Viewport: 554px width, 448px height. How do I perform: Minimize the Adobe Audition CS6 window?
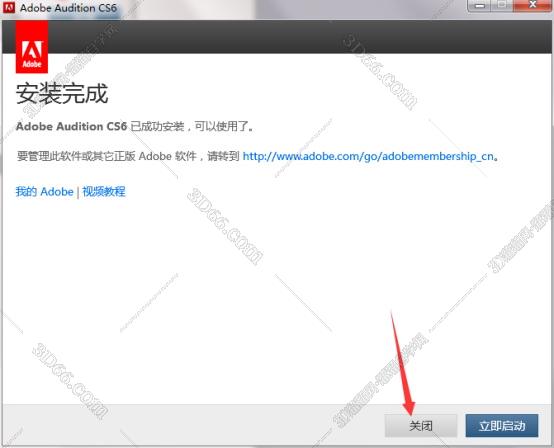click(479, 5)
